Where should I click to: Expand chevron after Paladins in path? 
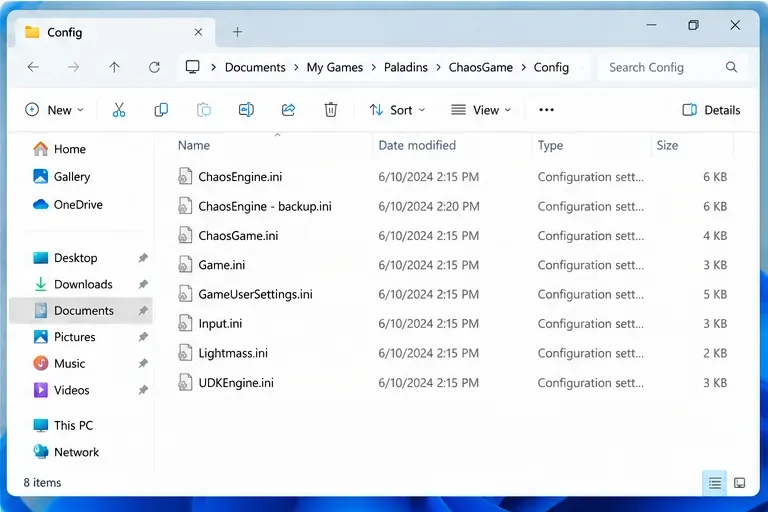[438, 67]
